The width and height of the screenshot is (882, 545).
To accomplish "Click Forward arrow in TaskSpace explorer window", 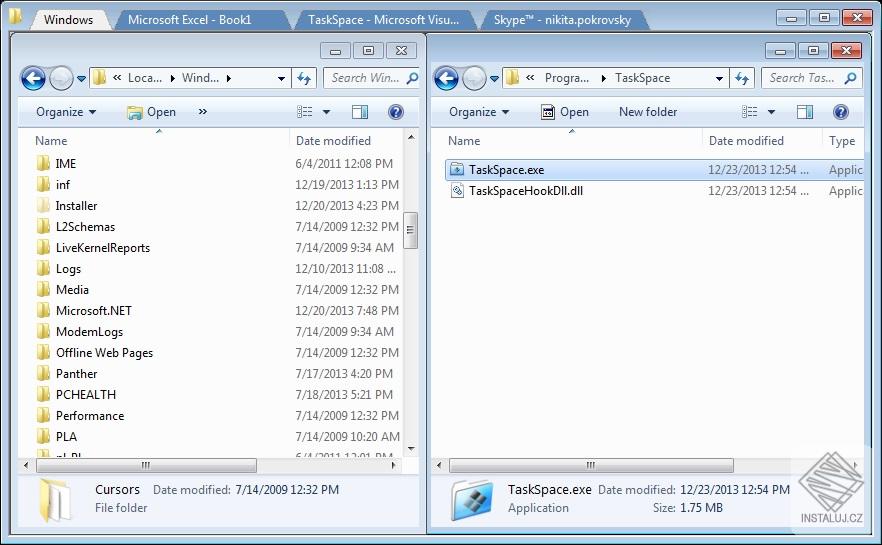I will coord(474,78).
